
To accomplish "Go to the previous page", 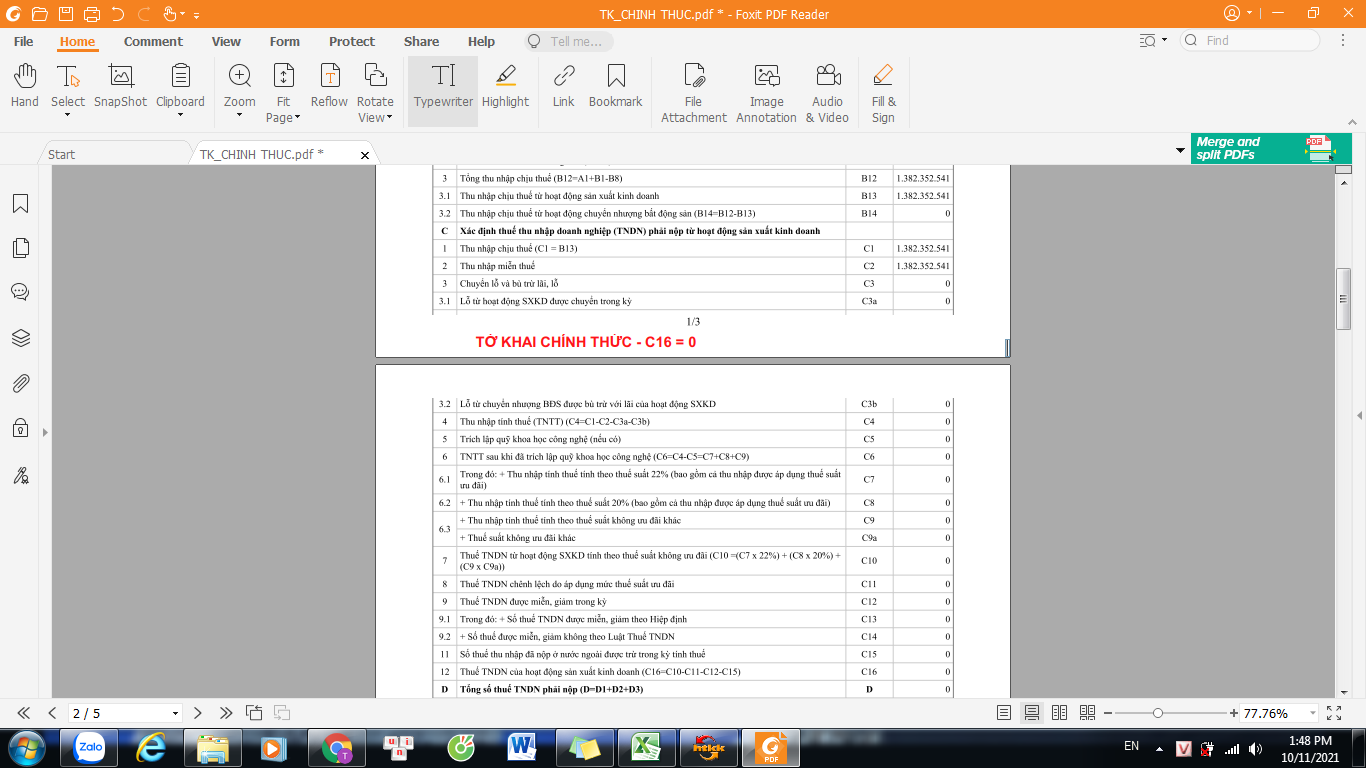I will pyautogui.click(x=52, y=713).
